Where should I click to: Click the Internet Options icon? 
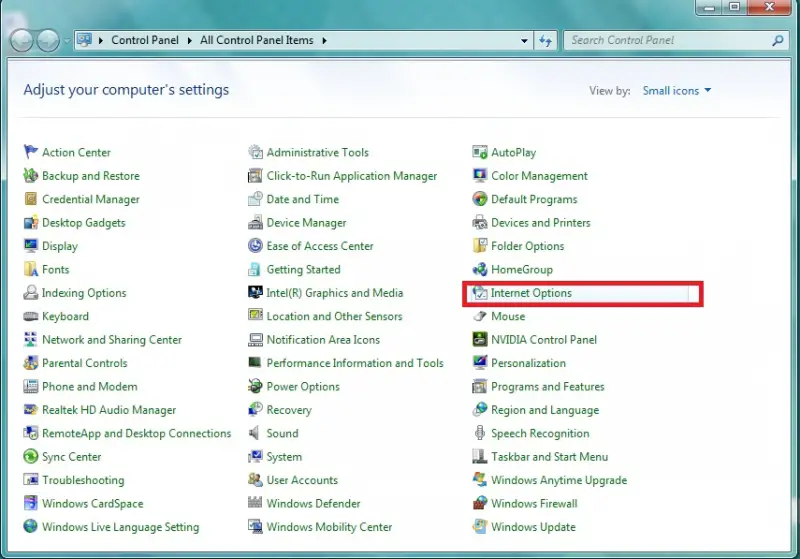tap(480, 293)
